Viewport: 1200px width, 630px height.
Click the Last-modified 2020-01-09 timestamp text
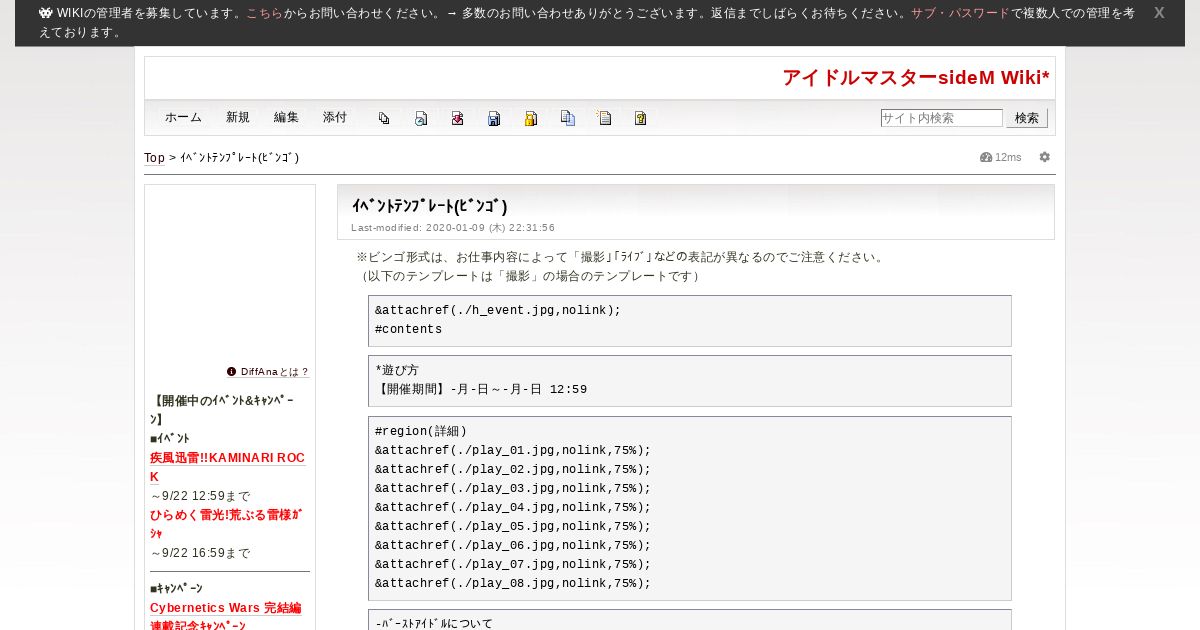(x=453, y=228)
